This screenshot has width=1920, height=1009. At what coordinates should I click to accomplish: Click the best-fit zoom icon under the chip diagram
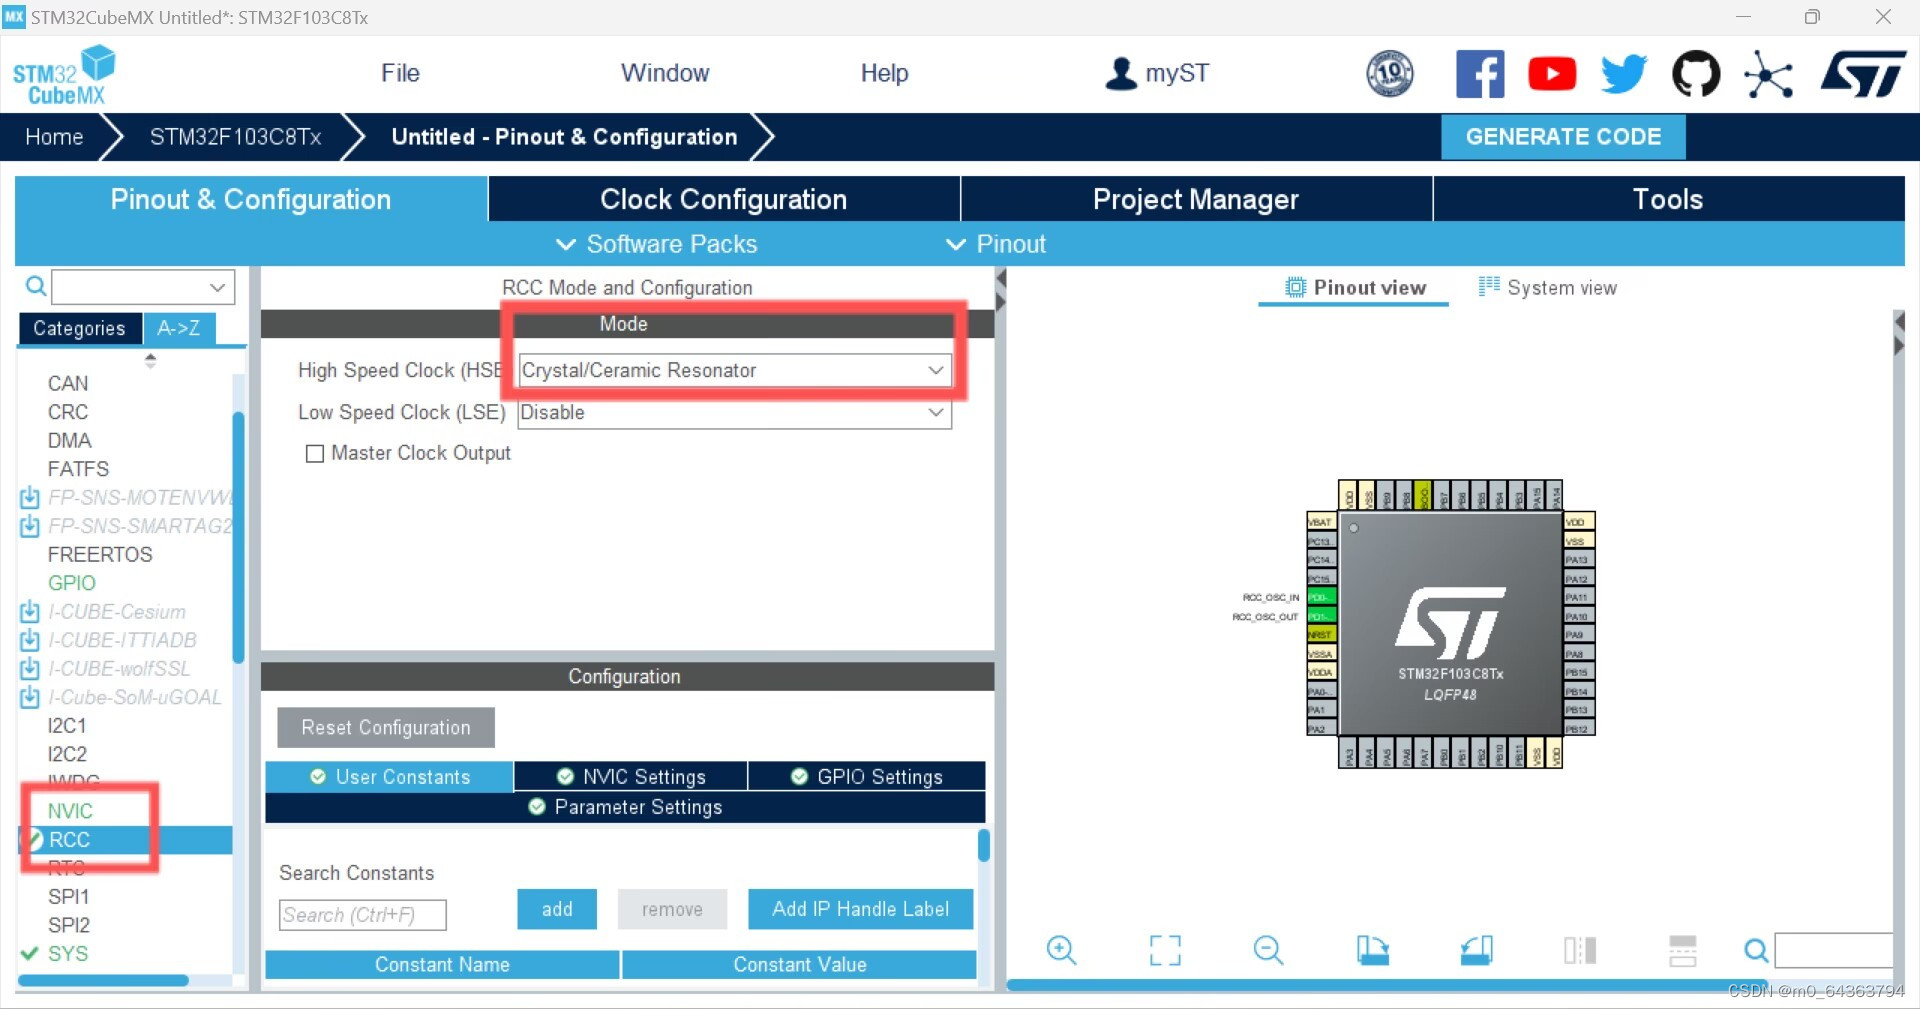point(1164,951)
